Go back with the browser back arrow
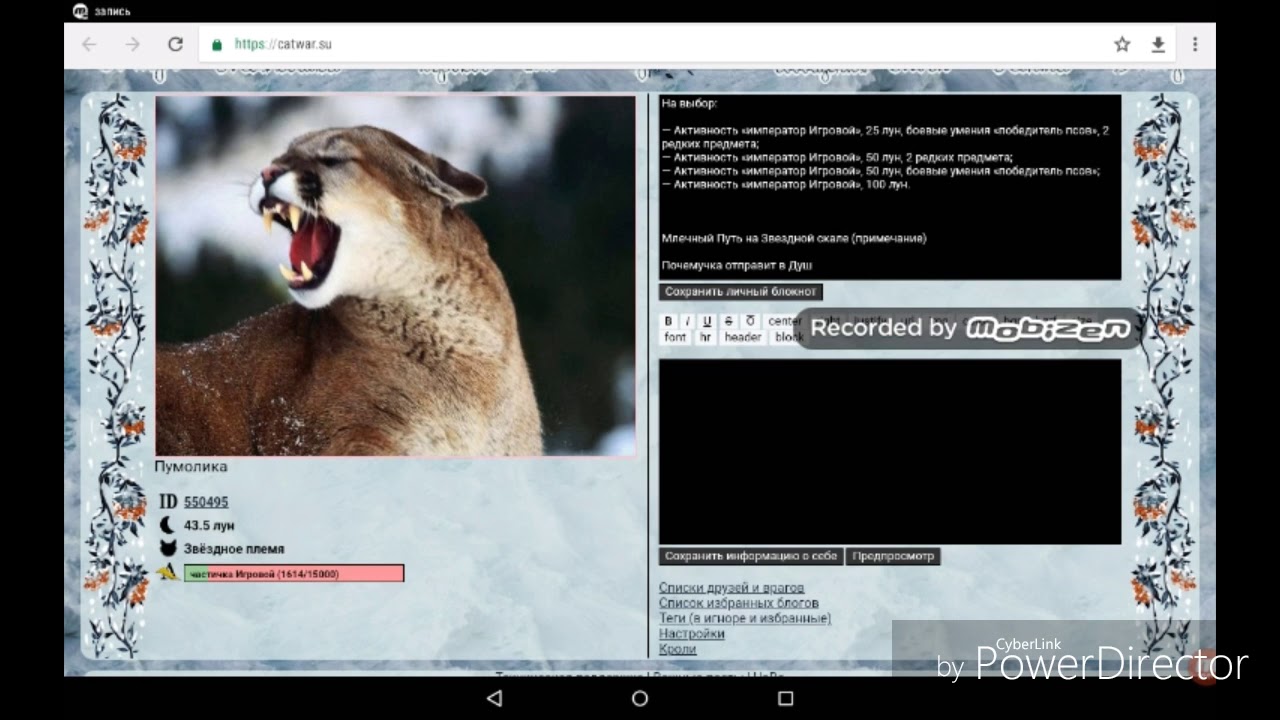 (89, 44)
